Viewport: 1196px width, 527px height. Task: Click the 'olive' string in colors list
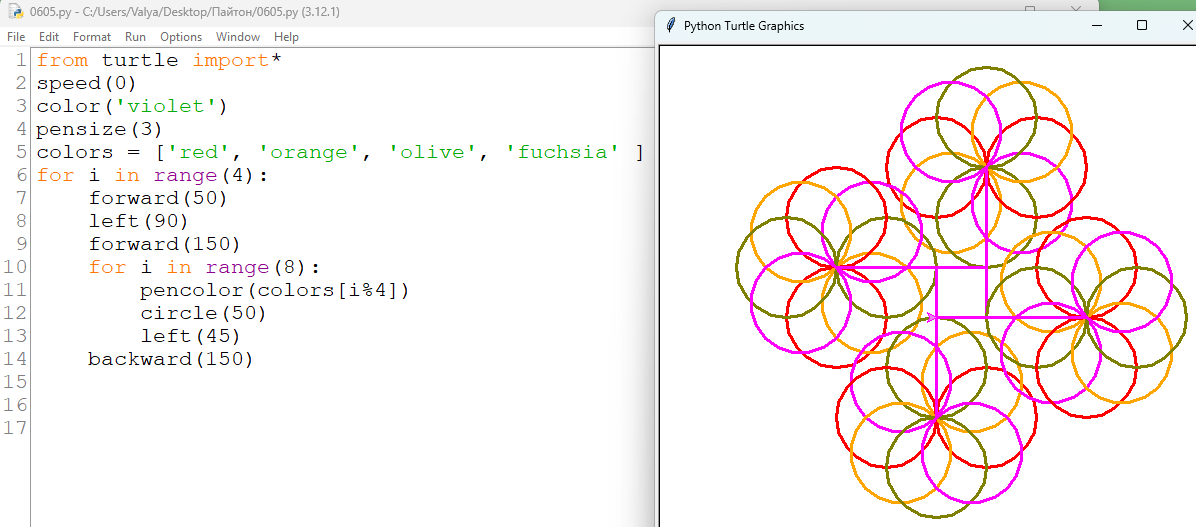pyautogui.click(x=434, y=152)
